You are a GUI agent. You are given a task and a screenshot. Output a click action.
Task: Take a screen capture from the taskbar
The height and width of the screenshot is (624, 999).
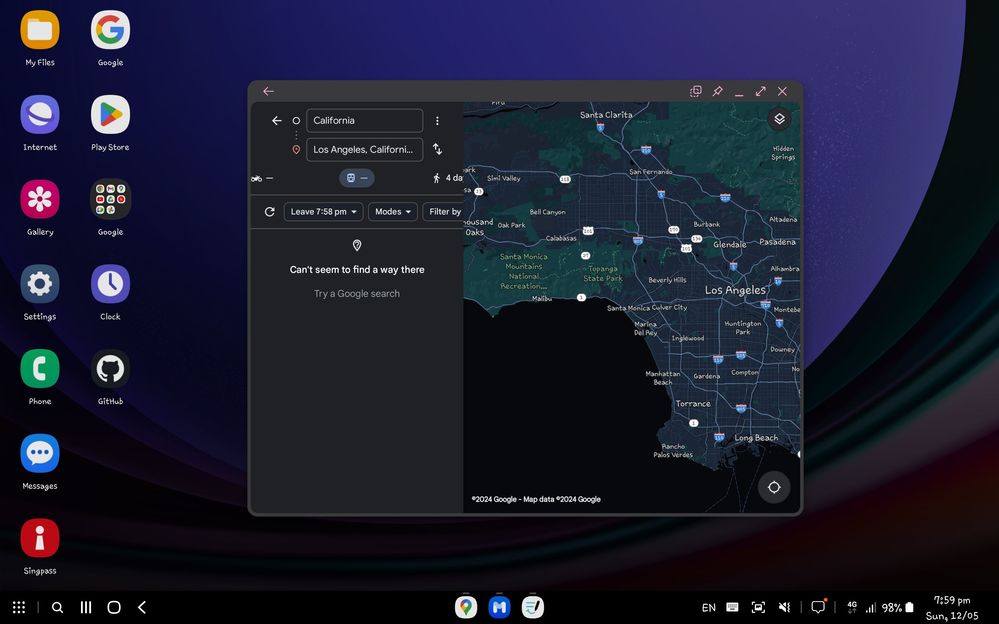tap(758, 607)
